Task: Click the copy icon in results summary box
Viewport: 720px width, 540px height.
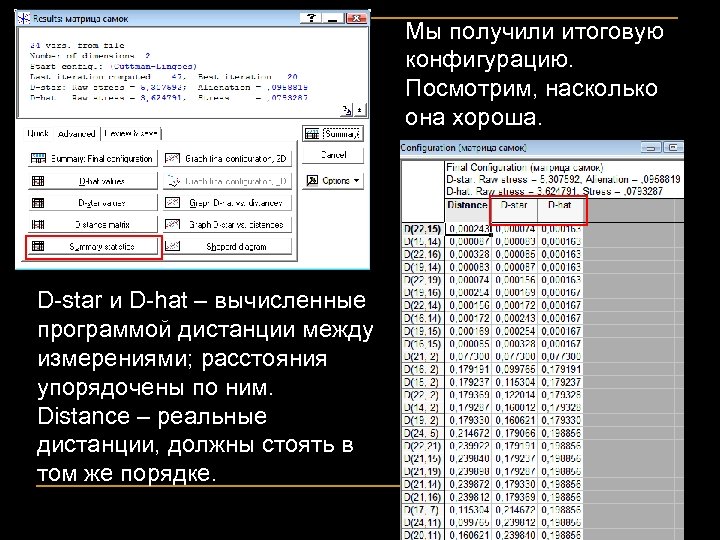Action: 347,110
